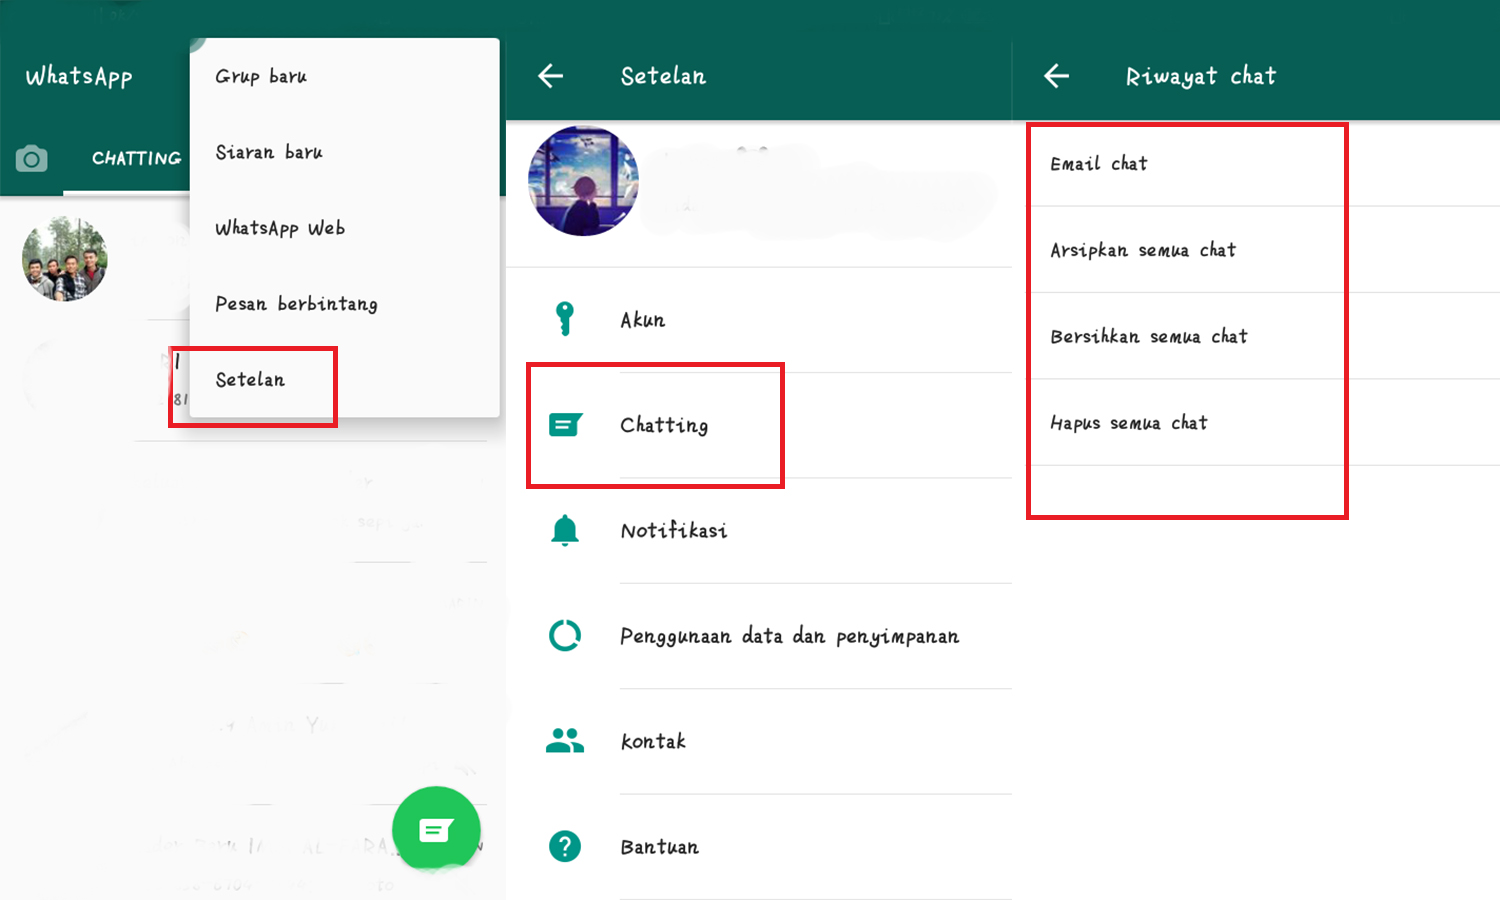The width and height of the screenshot is (1500, 900).
Task: Open Penggunaan data dan penyimpanan
Action: pos(759,636)
